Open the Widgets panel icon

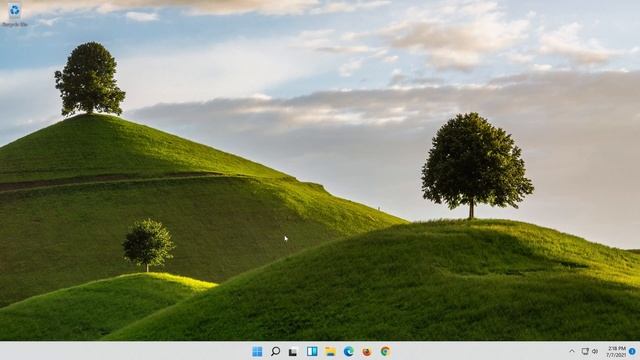[312, 351]
